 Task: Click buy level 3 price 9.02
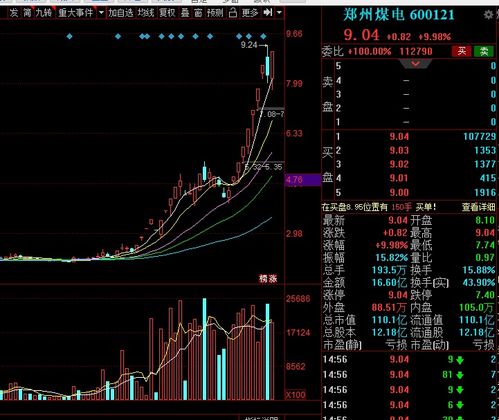pyautogui.click(x=399, y=164)
